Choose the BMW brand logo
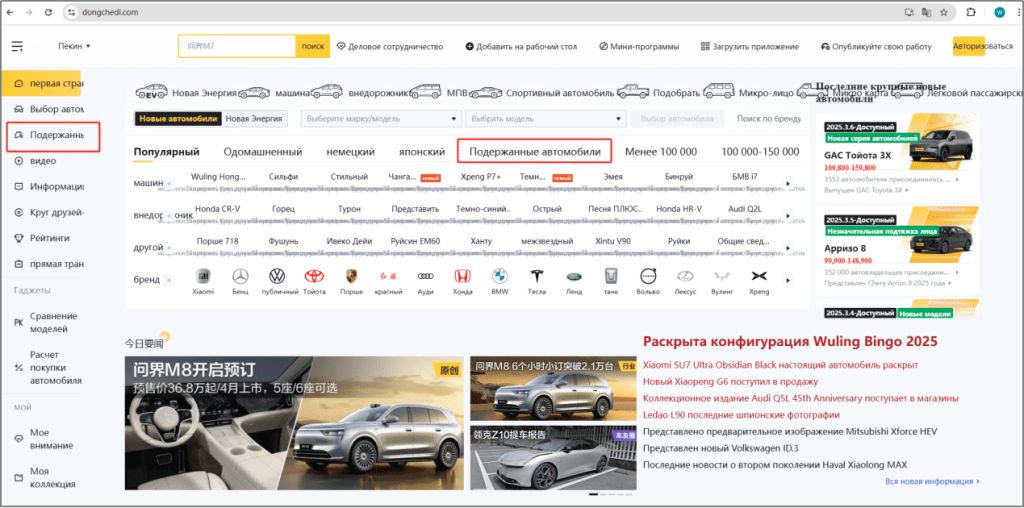The width and height of the screenshot is (1024, 508). point(500,276)
